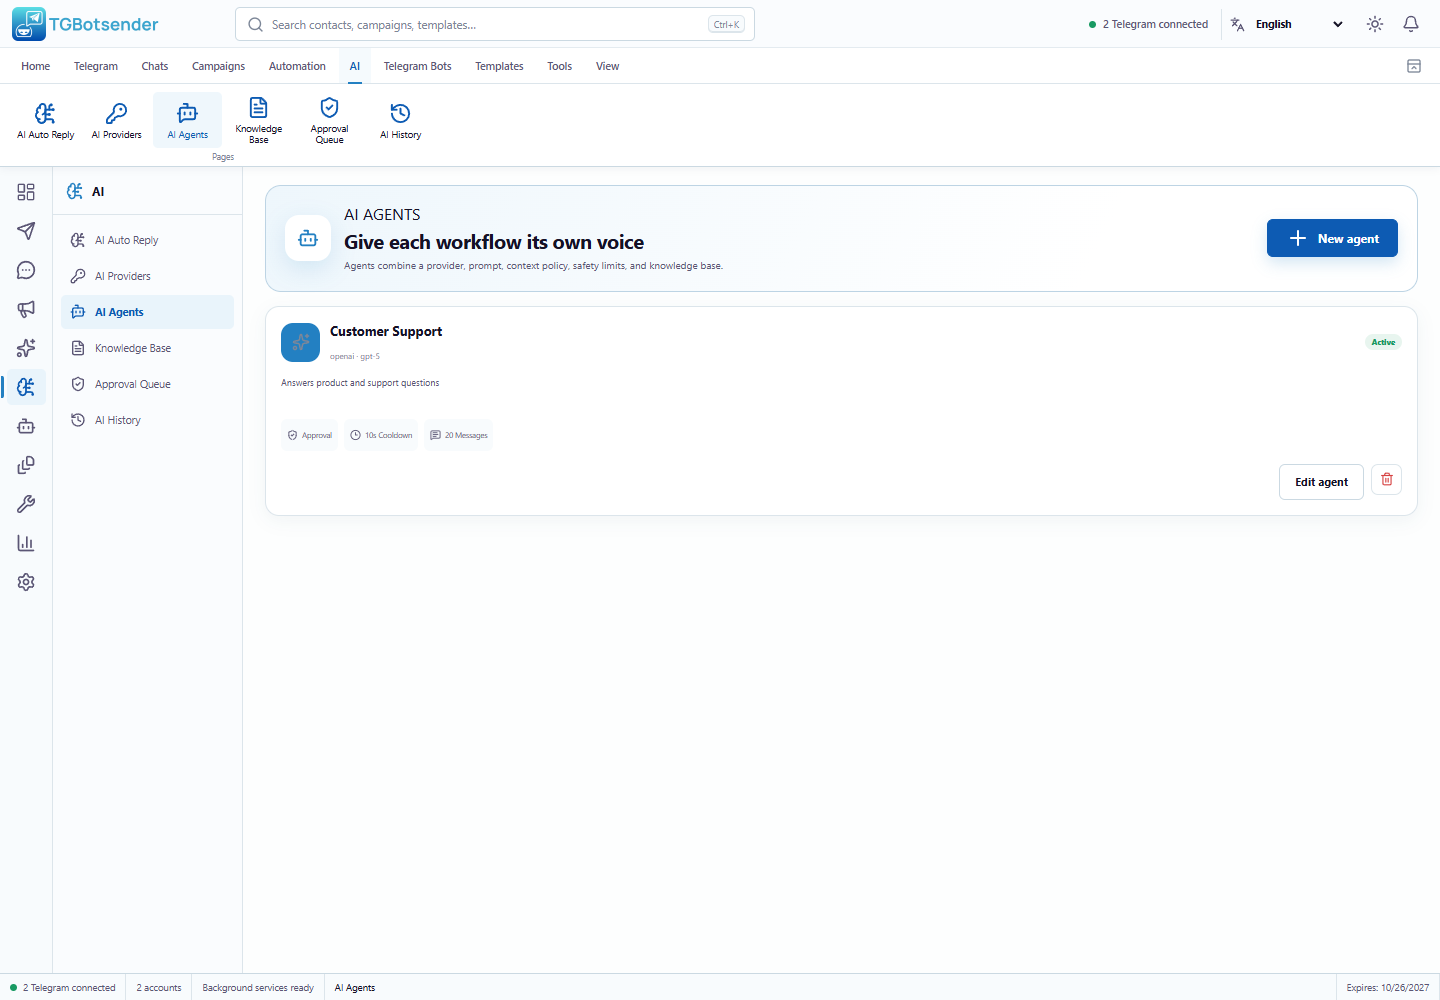Open the Templates menu tab
1440x1000 pixels.
point(499,66)
